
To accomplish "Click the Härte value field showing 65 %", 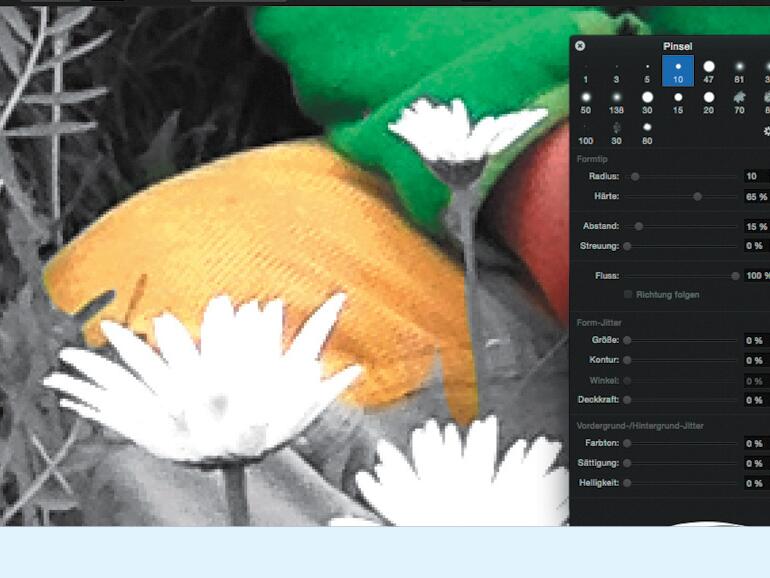I will [x=756, y=196].
